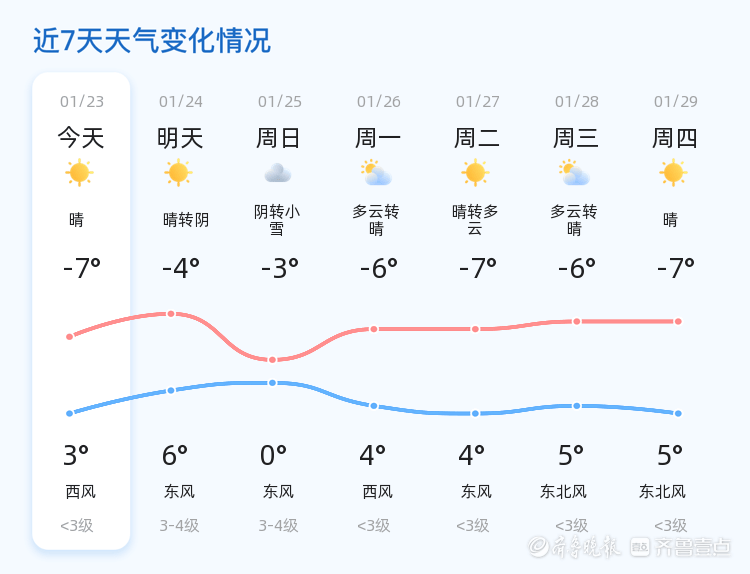The image size is (750, 574).
Task: Click the red curve point above 周四
Action: 678,321
